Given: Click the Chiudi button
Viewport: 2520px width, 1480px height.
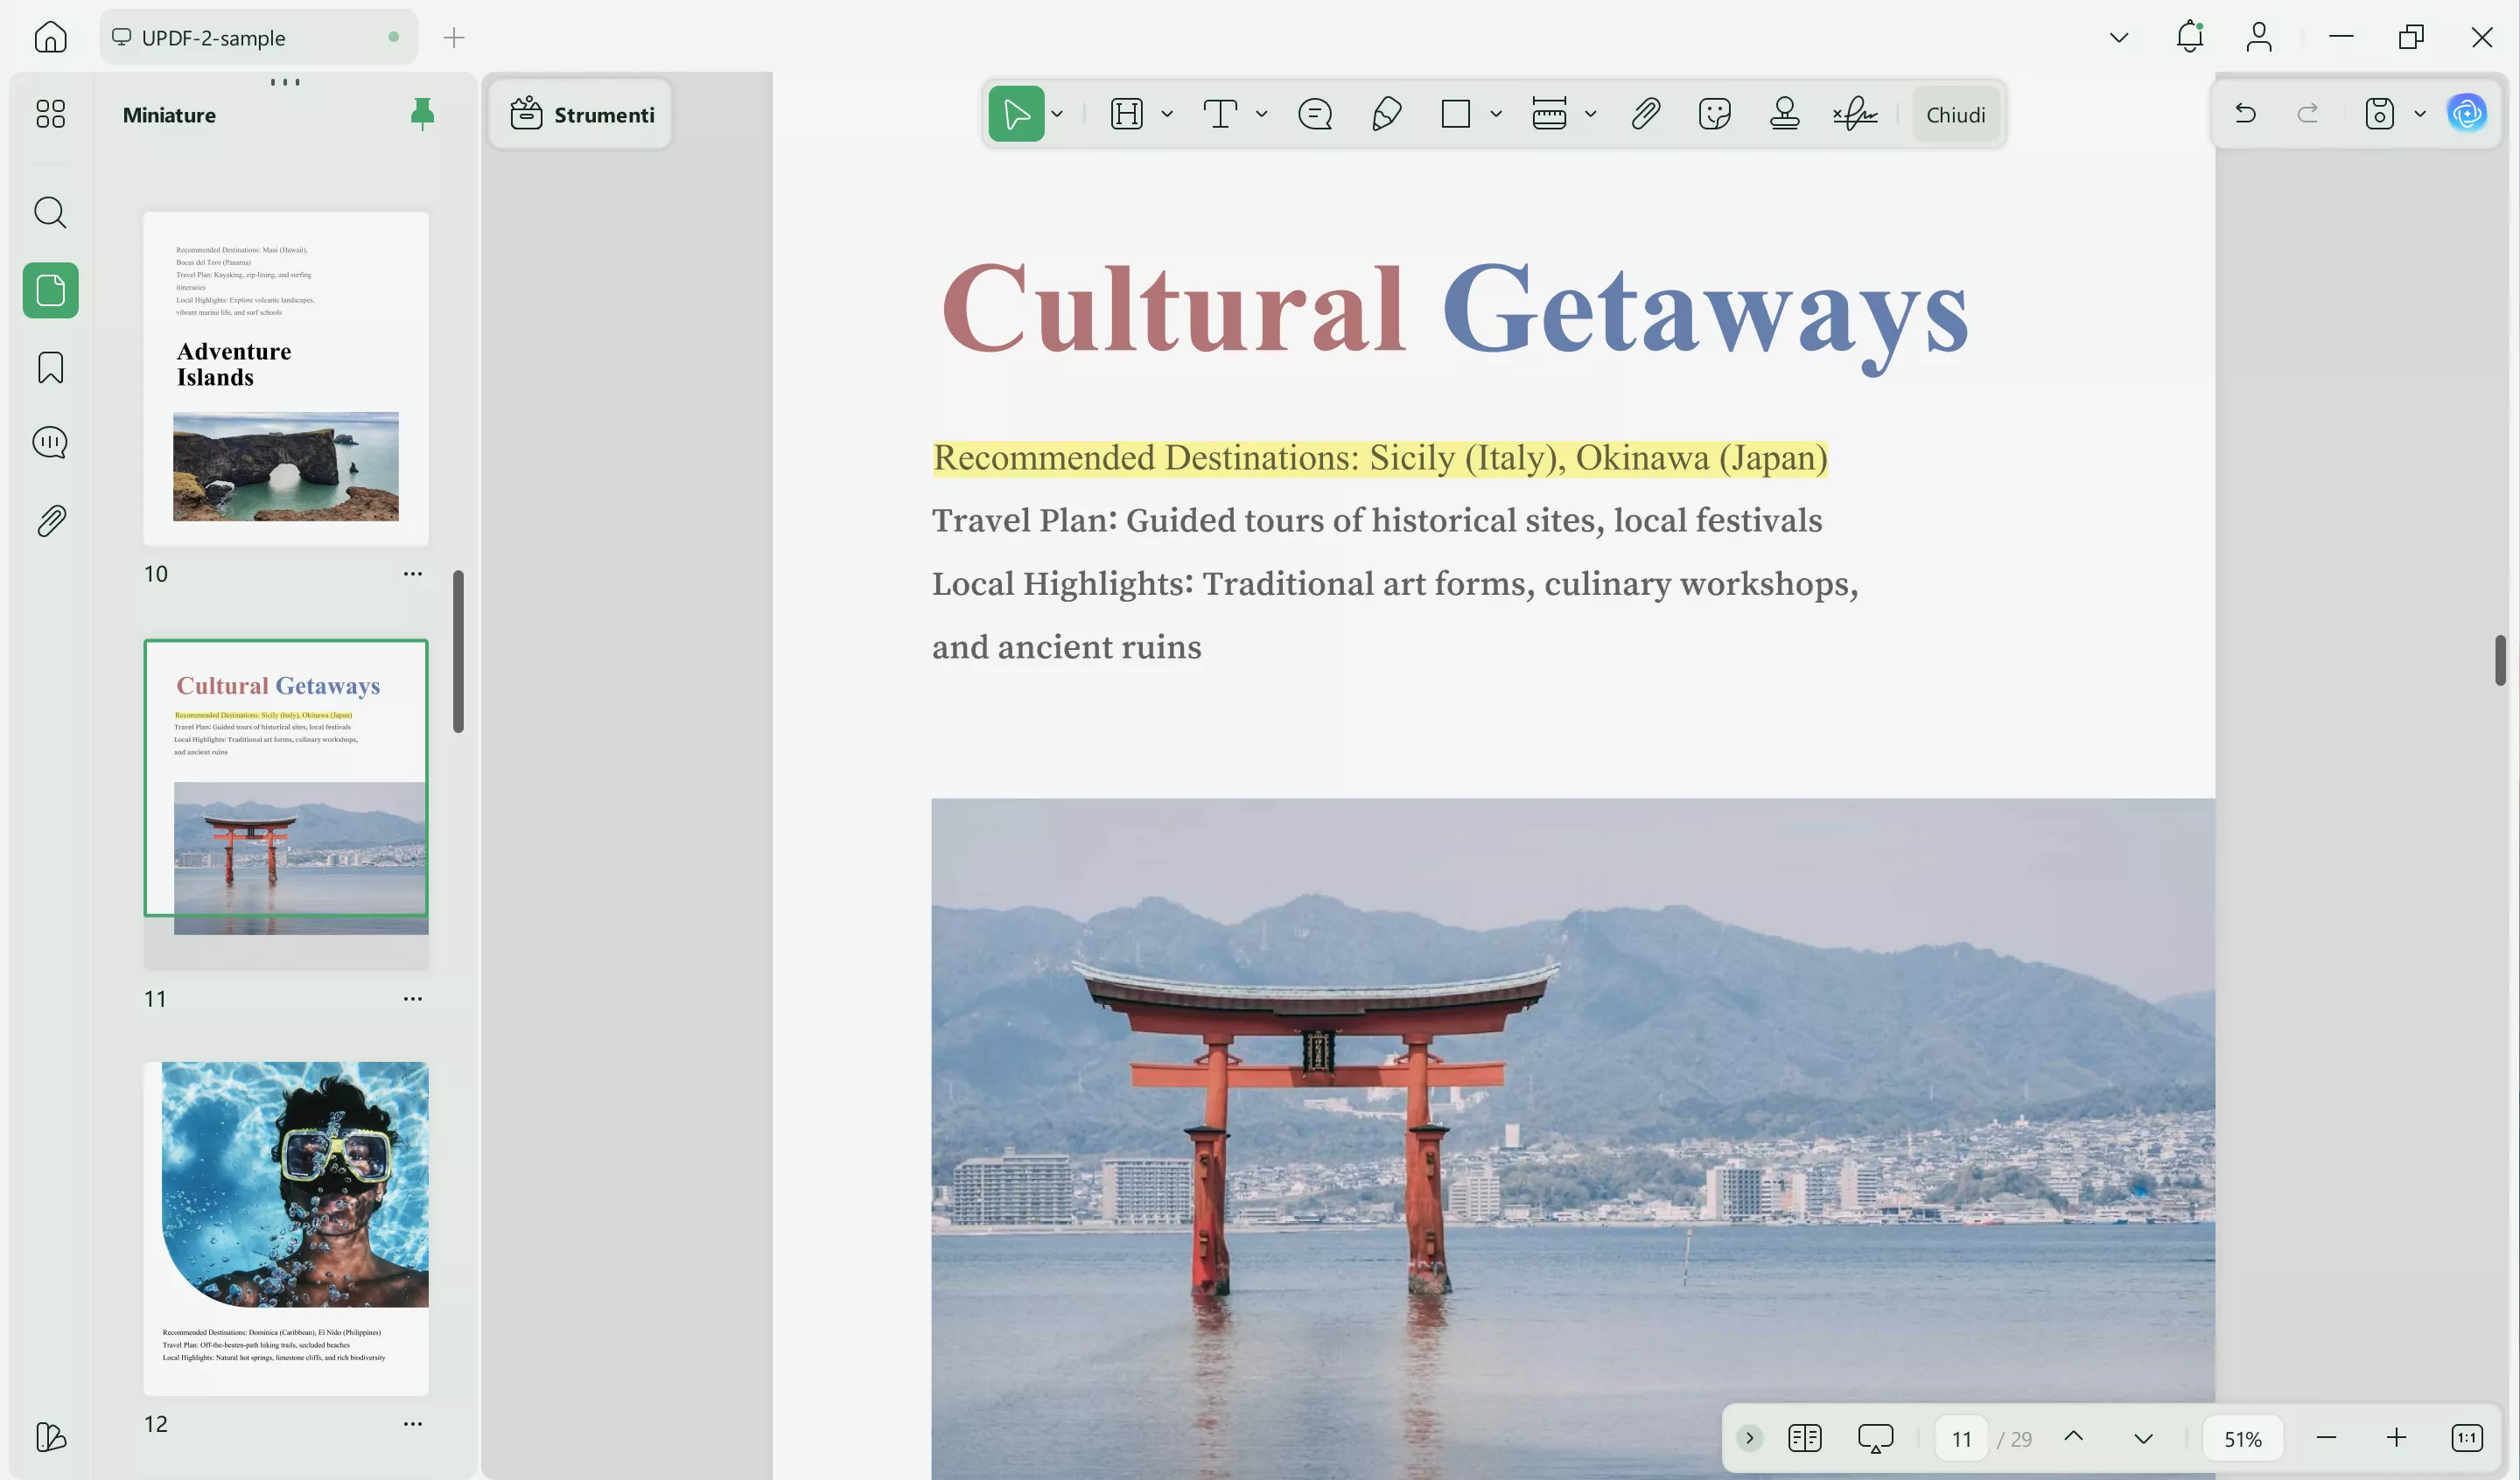Looking at the screenshot, I should coord(1955,115).
